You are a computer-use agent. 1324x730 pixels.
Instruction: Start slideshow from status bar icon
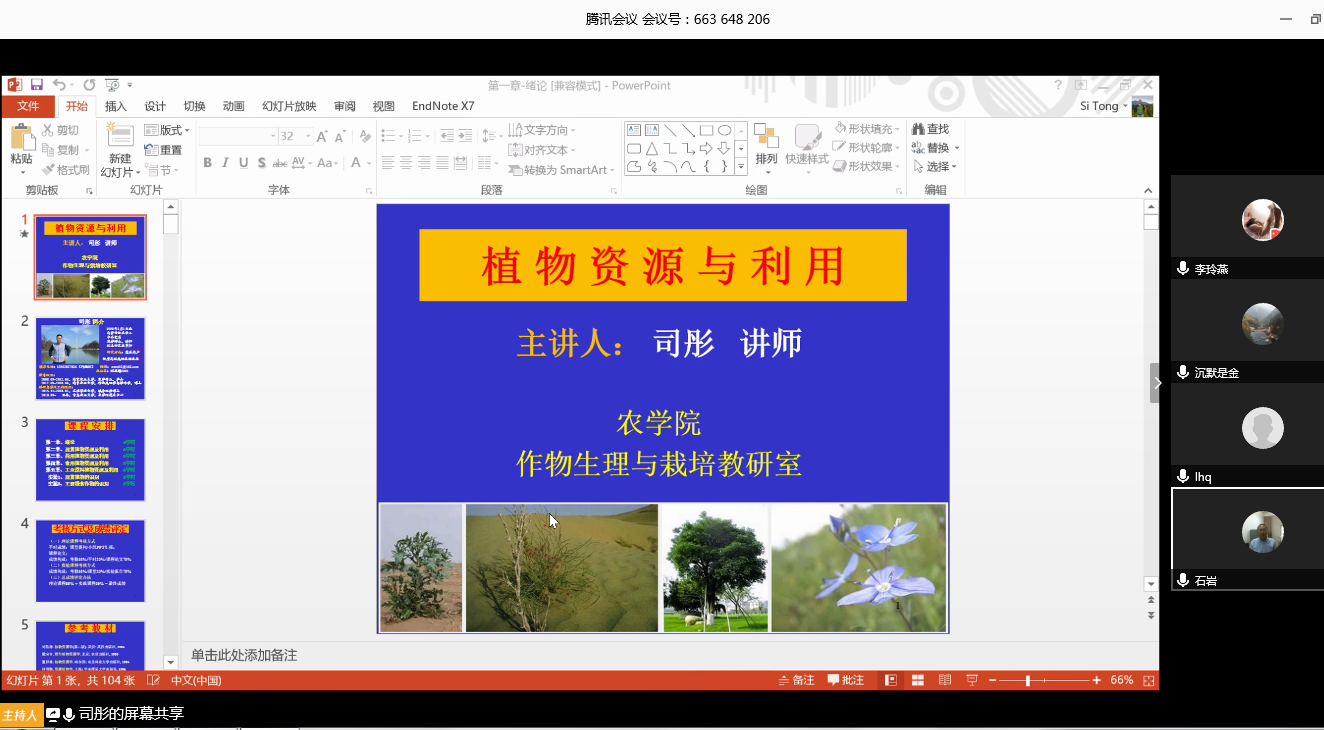971,680
